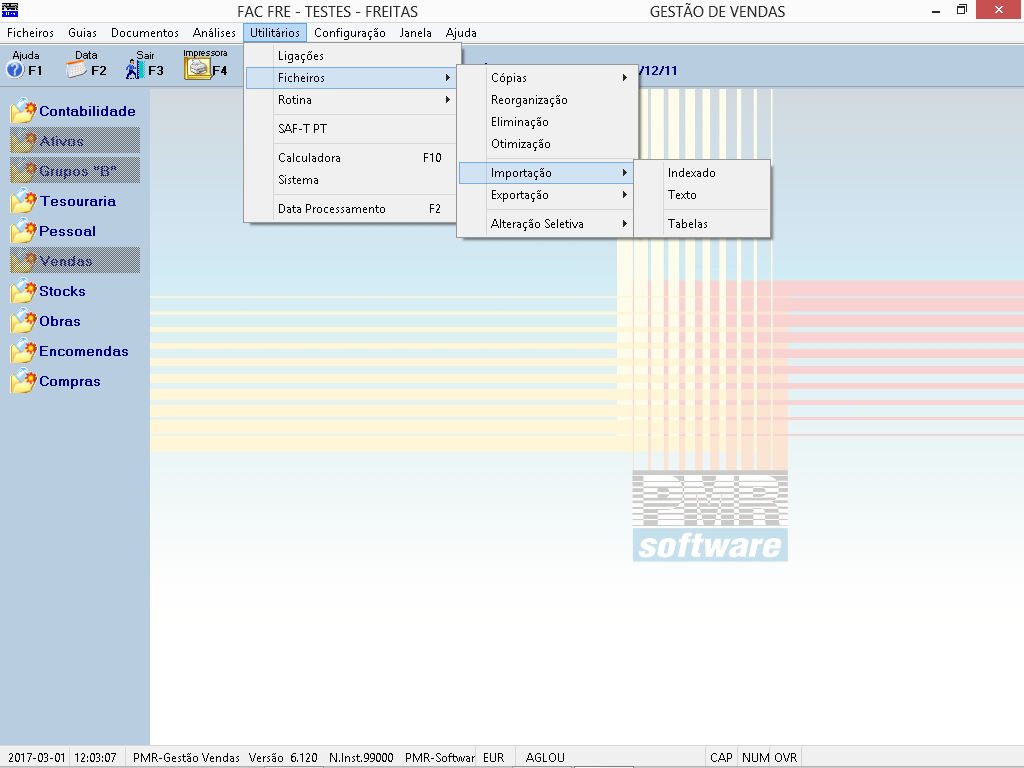This screenshot has width=1024, height=768.
Task: Click the time 12:03:07 in status bar
Action: 95,758
